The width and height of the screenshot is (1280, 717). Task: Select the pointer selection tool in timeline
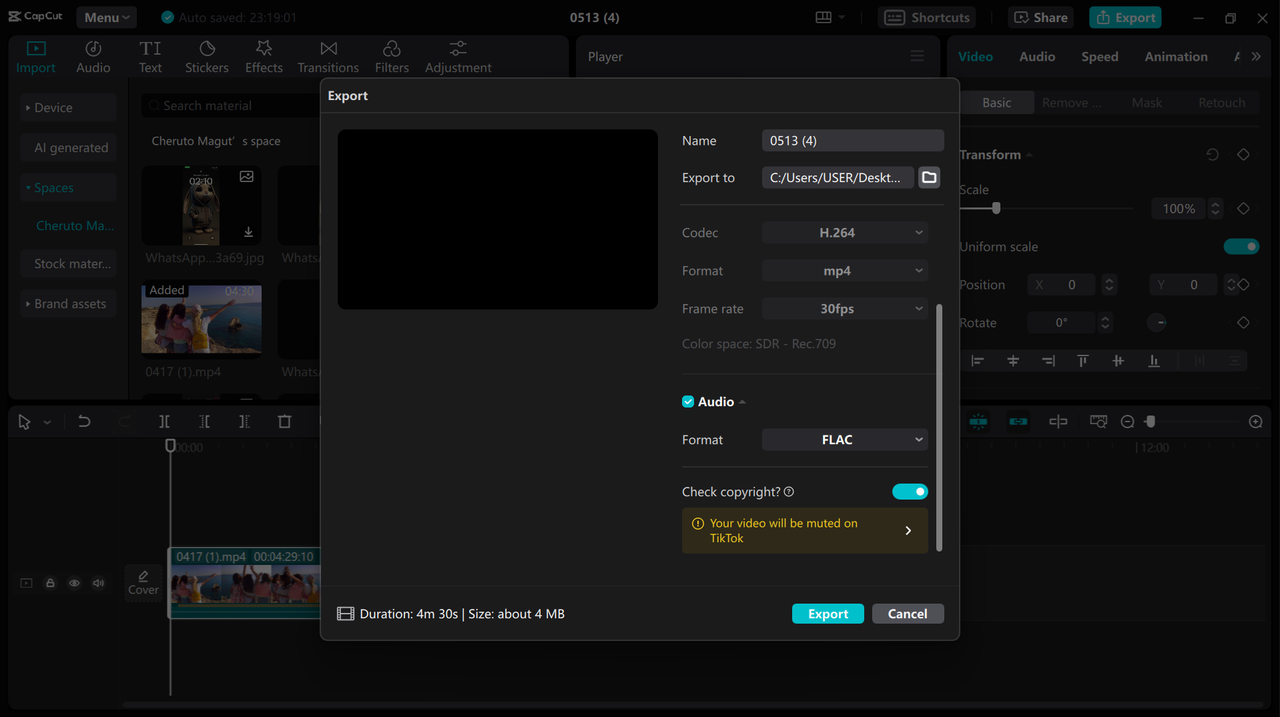[24, 422]
